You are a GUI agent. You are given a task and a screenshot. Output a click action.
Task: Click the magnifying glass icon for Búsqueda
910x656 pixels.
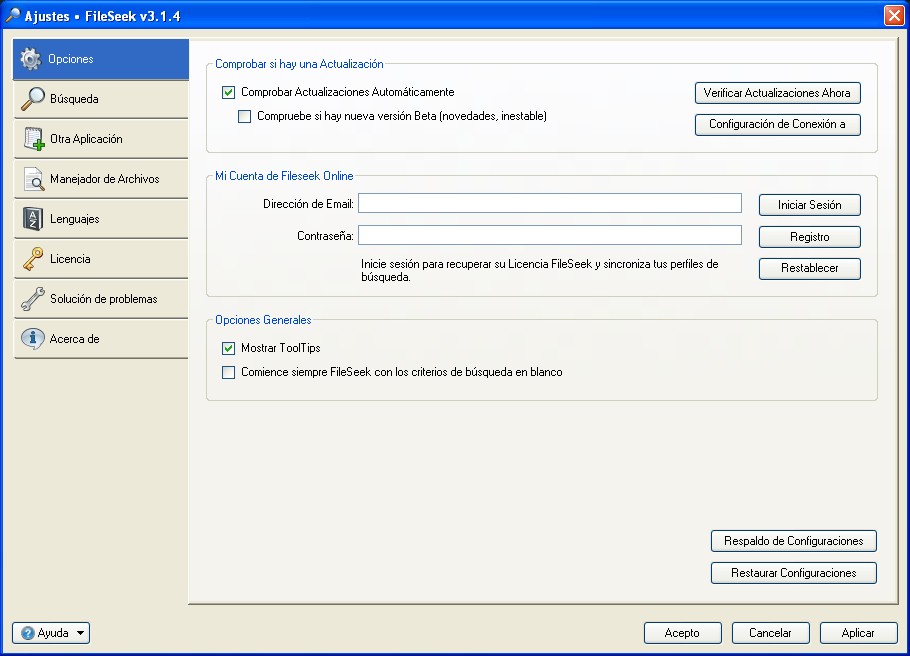tap(32, 99)
